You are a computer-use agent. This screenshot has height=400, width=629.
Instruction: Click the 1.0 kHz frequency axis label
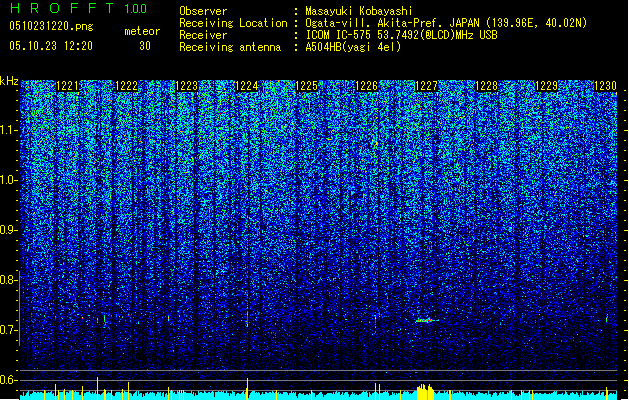9,181
